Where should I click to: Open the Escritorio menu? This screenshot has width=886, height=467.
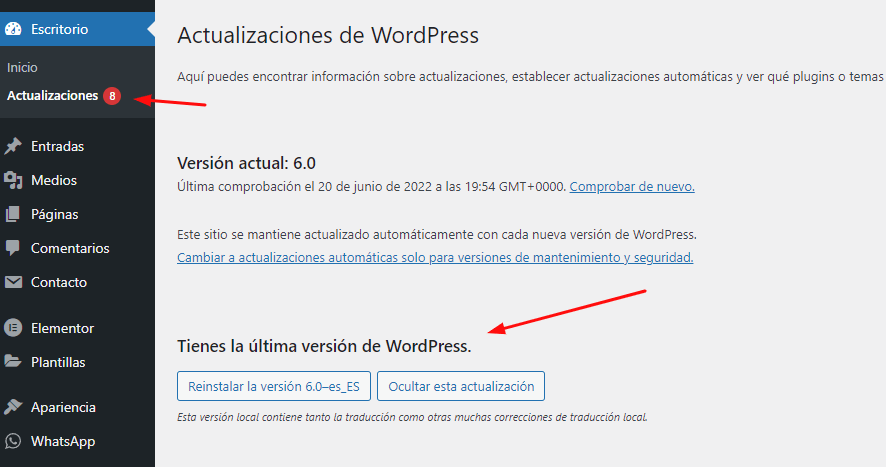(77, 29)
